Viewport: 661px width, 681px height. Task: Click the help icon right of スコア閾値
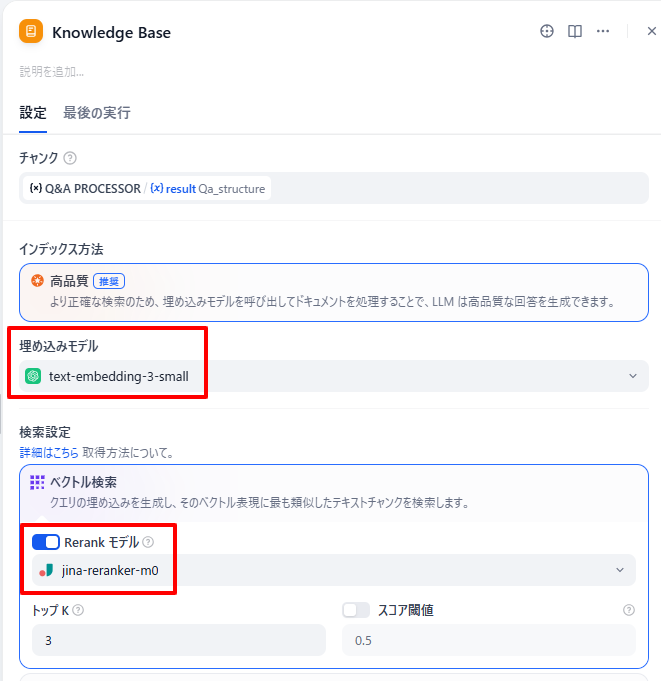tap(629, 610)
